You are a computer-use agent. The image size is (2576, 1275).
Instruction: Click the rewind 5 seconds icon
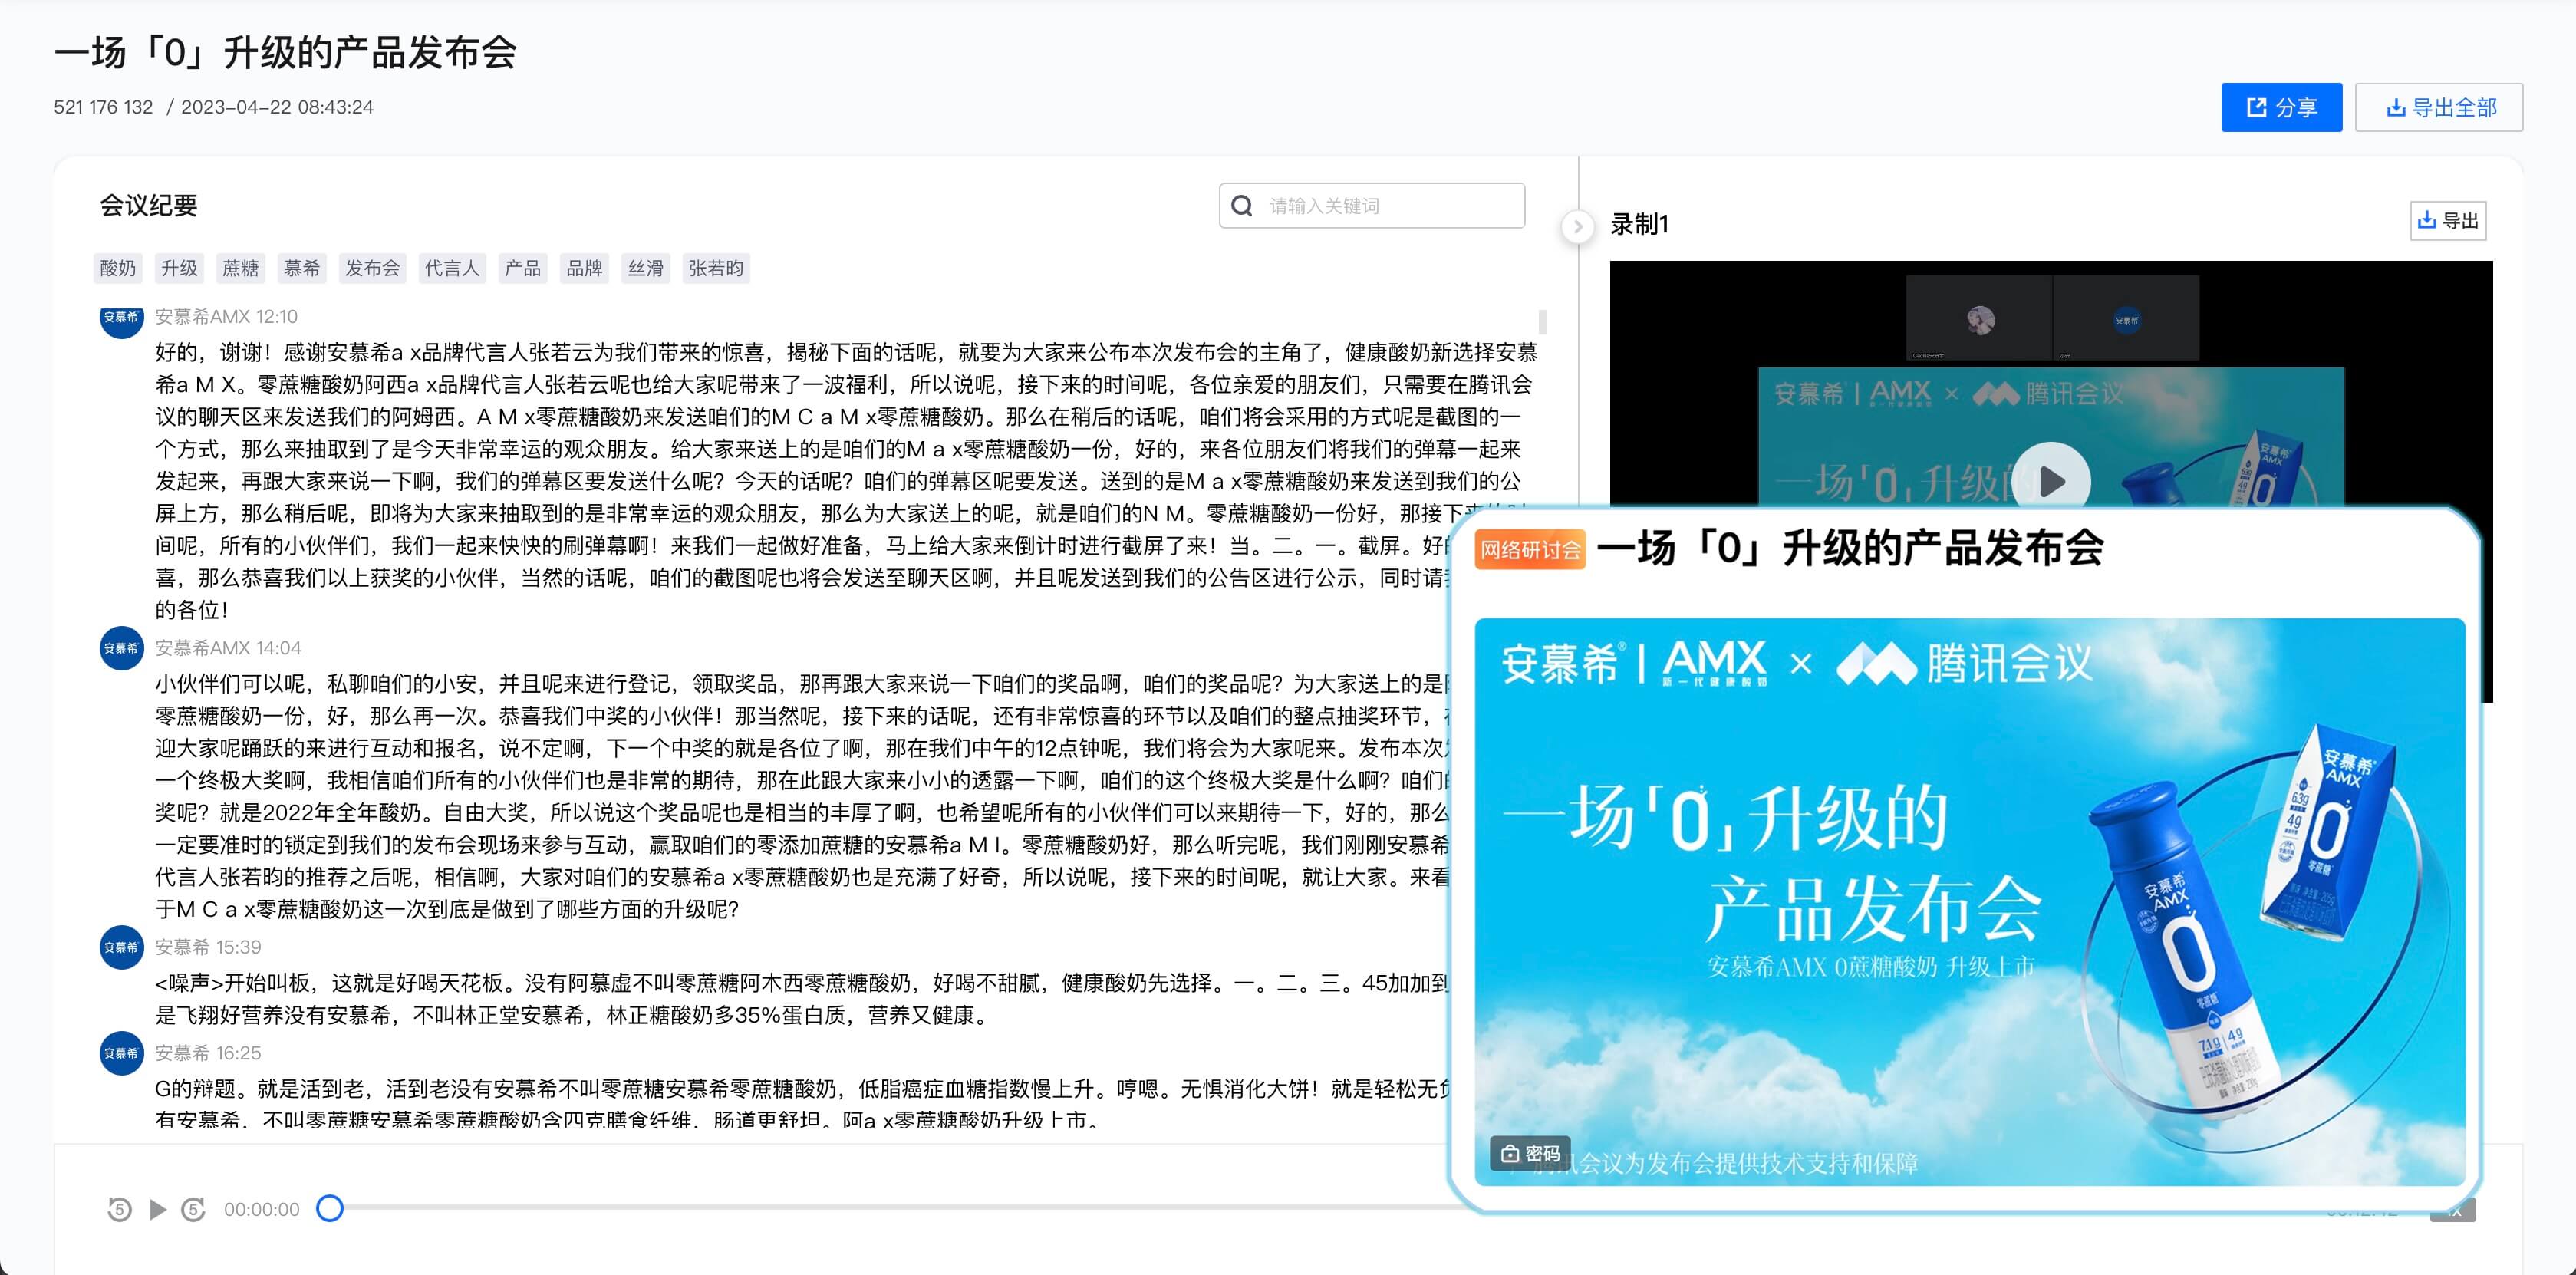[x=119, y=1209]
